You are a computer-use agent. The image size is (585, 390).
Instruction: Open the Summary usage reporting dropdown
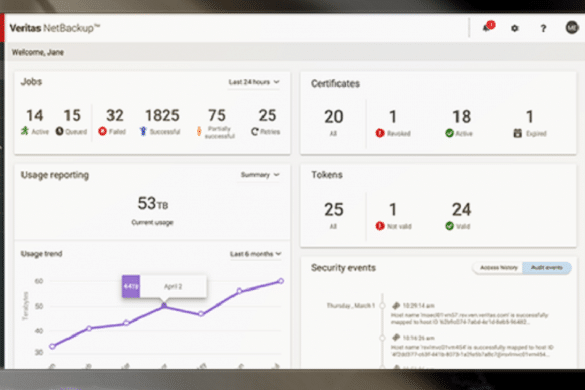pyautogui.click(x=260, y=175)
